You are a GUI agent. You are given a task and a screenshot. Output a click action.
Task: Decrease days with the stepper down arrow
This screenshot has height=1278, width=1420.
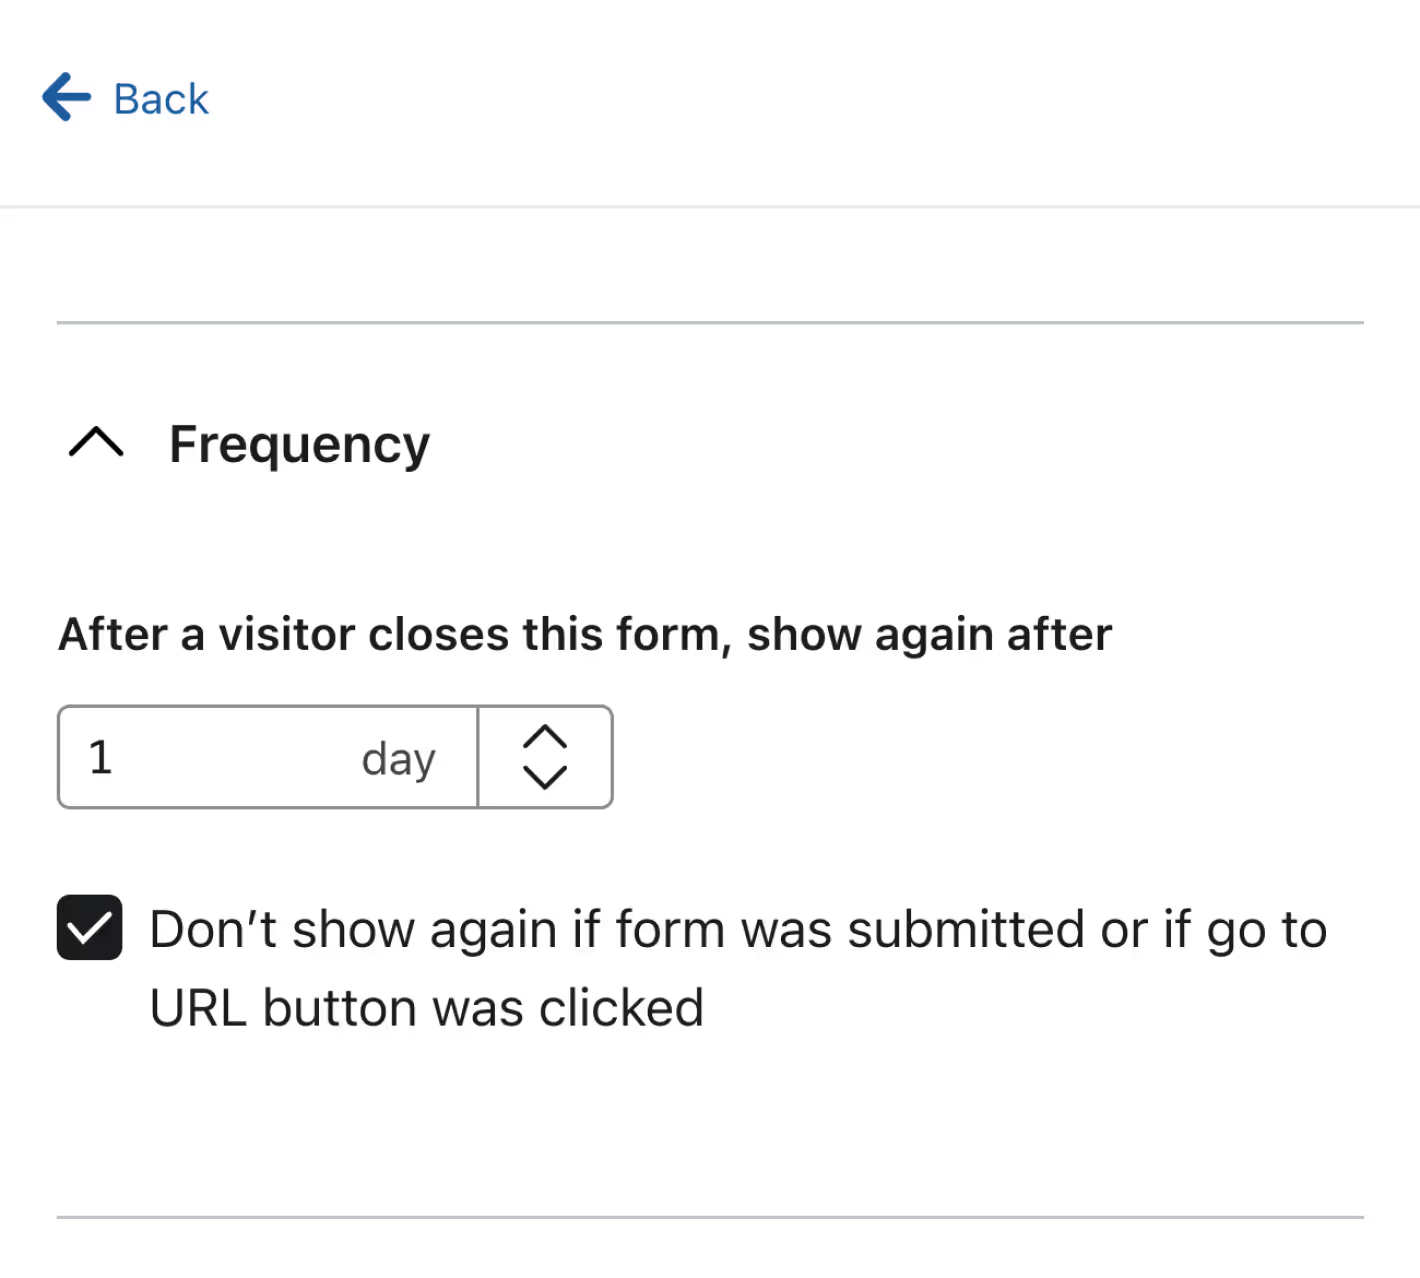point(545,777)
